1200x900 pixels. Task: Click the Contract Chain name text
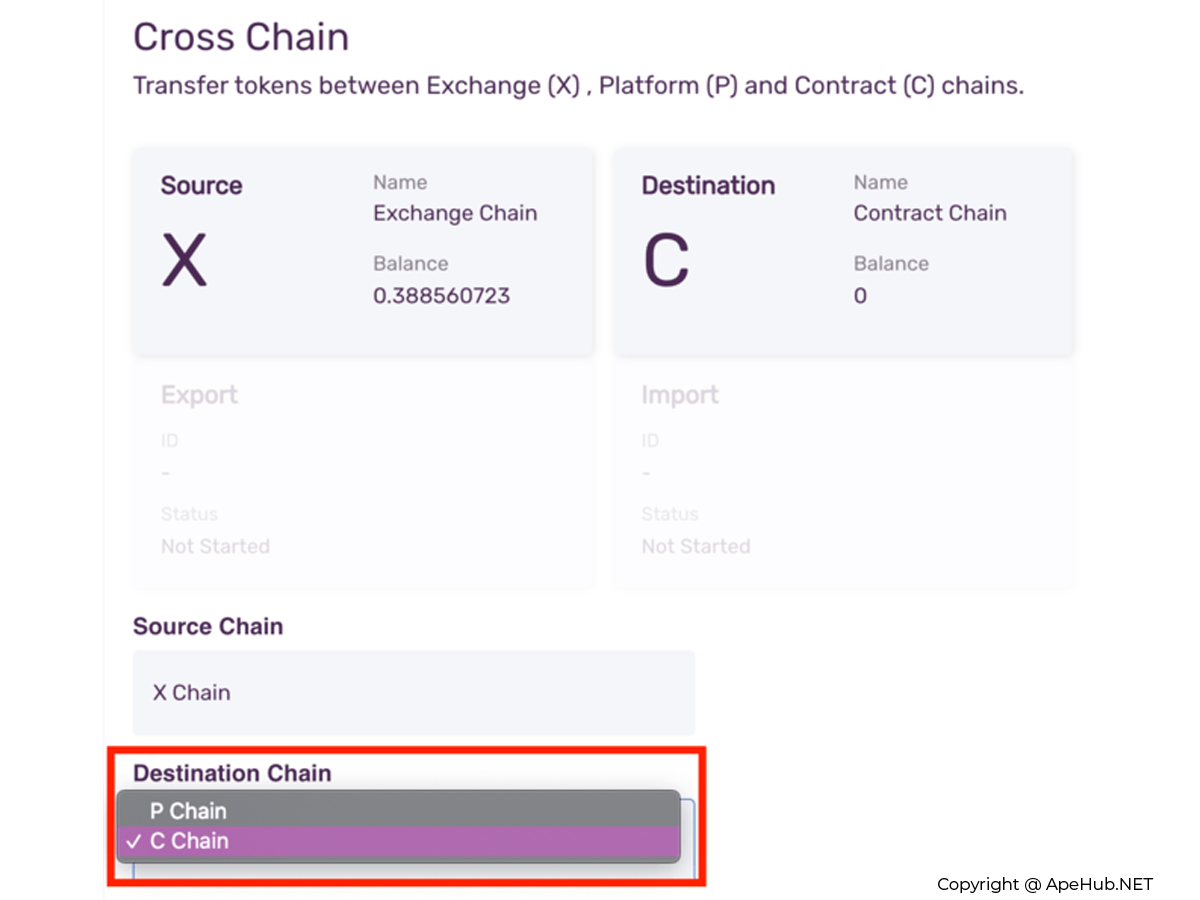930,213
